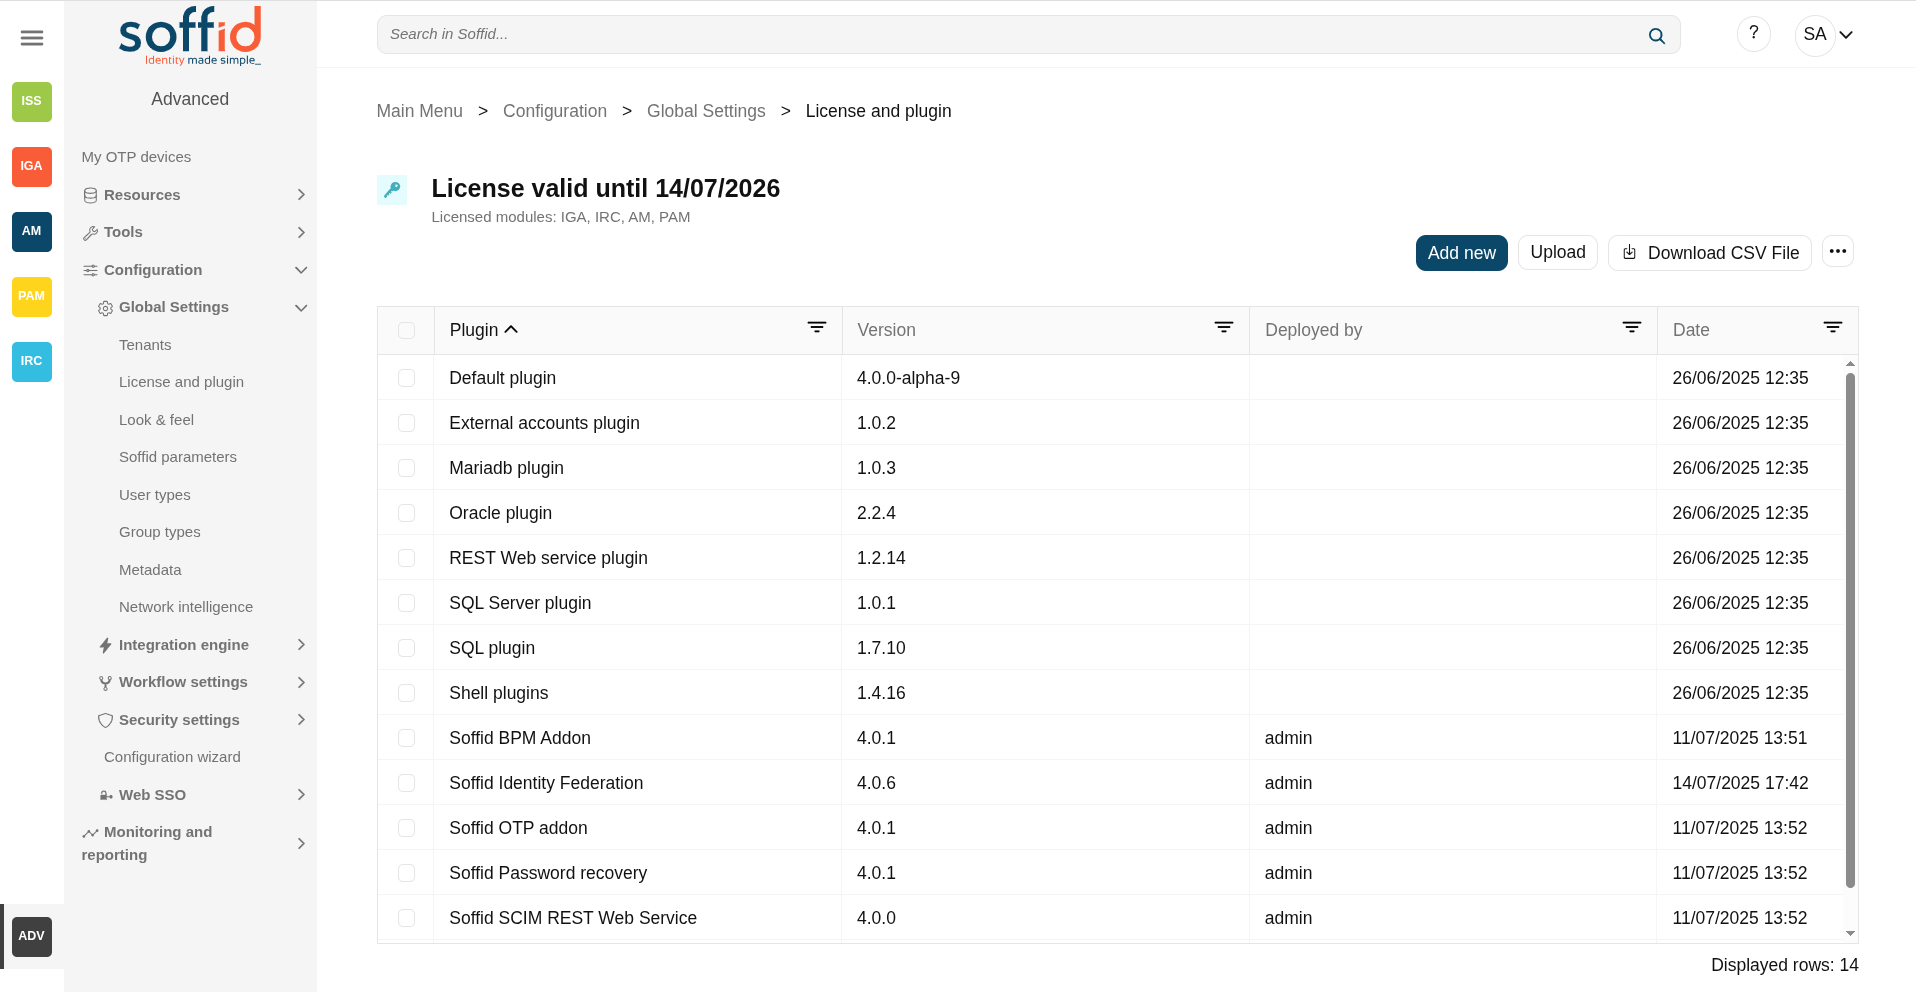This screenshot has height=992, width=1916.
Task: Open User types menu item
Action: 154,495
